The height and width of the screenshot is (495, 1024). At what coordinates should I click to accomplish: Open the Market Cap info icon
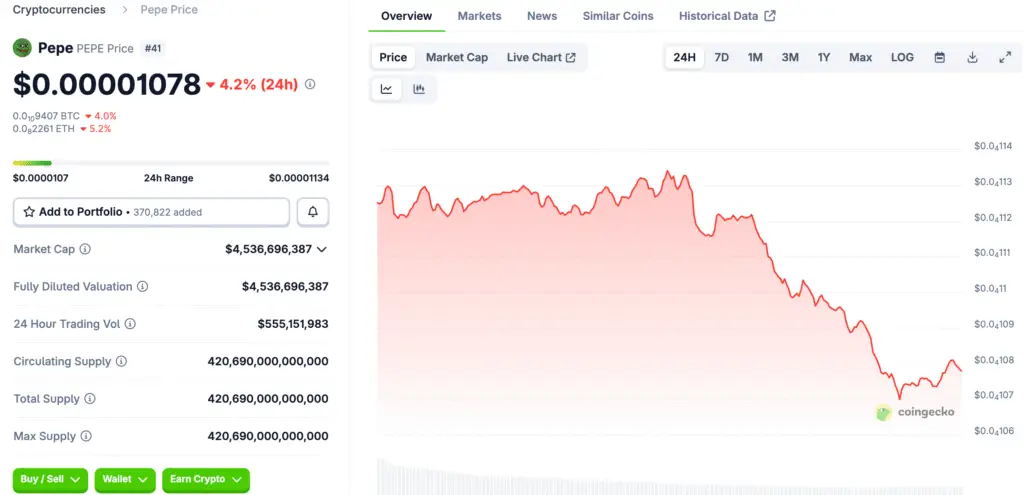(x=85, y=249)
